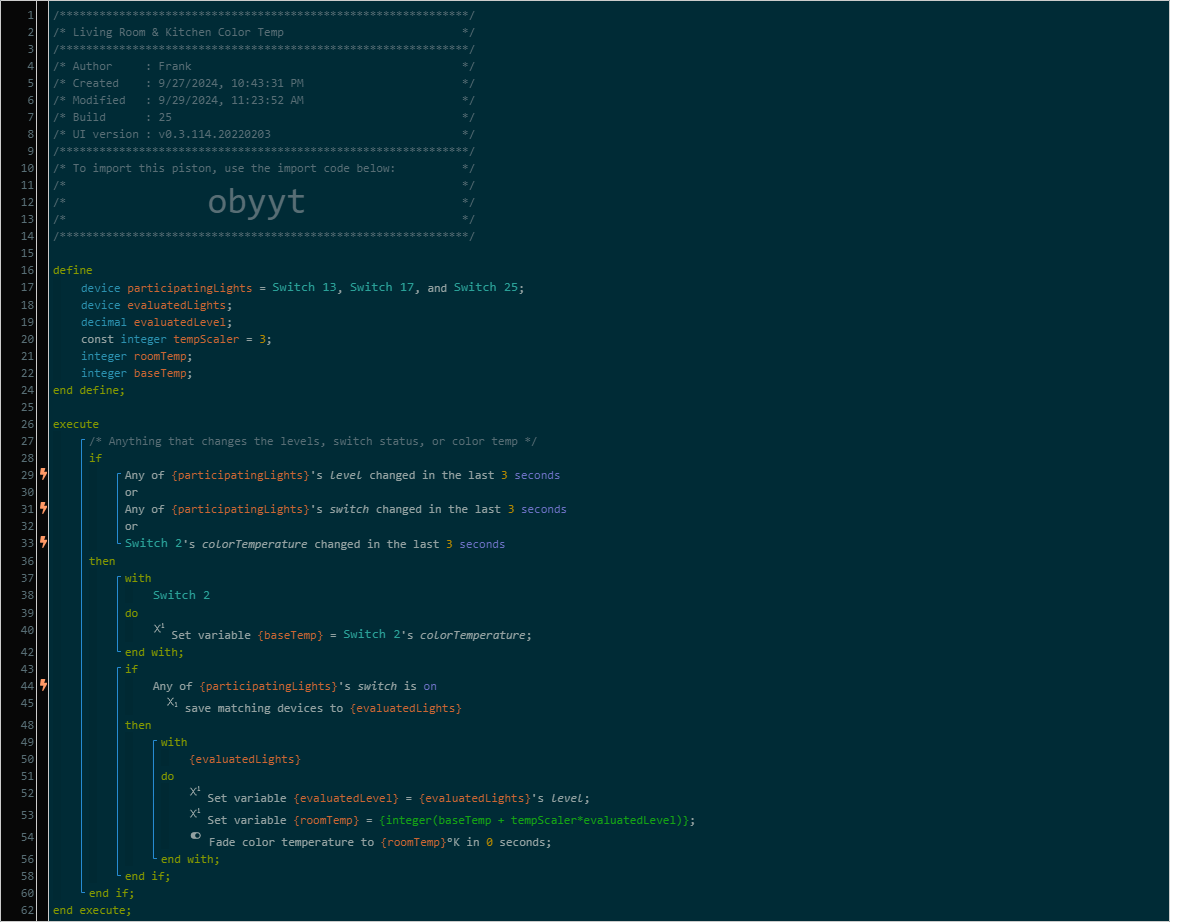The image size is (1178, 923).
Task: Click the if keyword on line 43
Action: click(131, 670)
